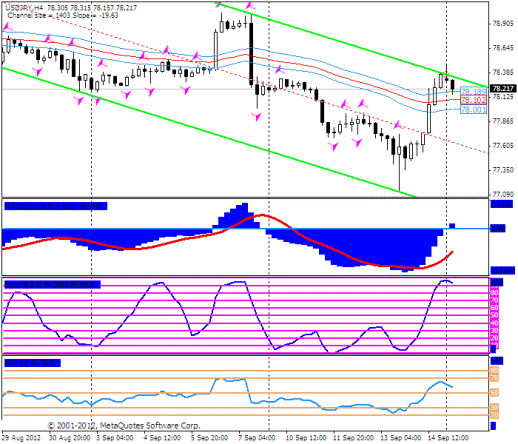Viewport: 518px width, 444px height.
Task: Click the Stochastic 60 level label
Action: click(x=495, y=308)
